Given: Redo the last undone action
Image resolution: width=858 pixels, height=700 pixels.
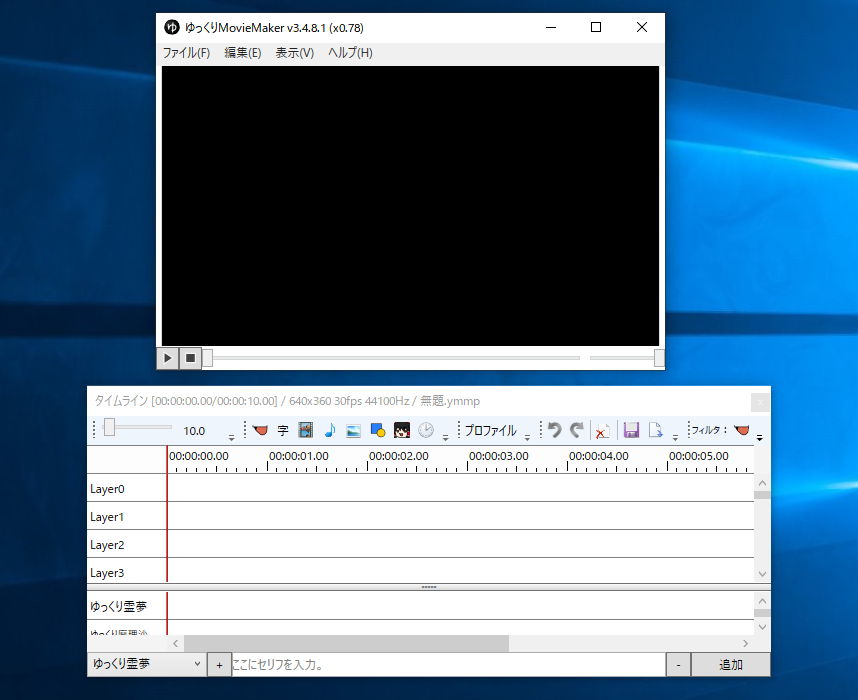Looking at the screenshot, I should click(x=577, y=430).
